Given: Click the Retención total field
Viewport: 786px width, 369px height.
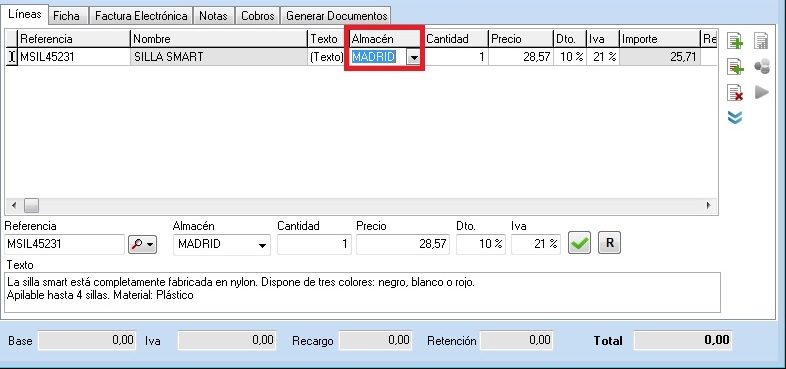Looking at the screenshot, I should click(517, 340).
